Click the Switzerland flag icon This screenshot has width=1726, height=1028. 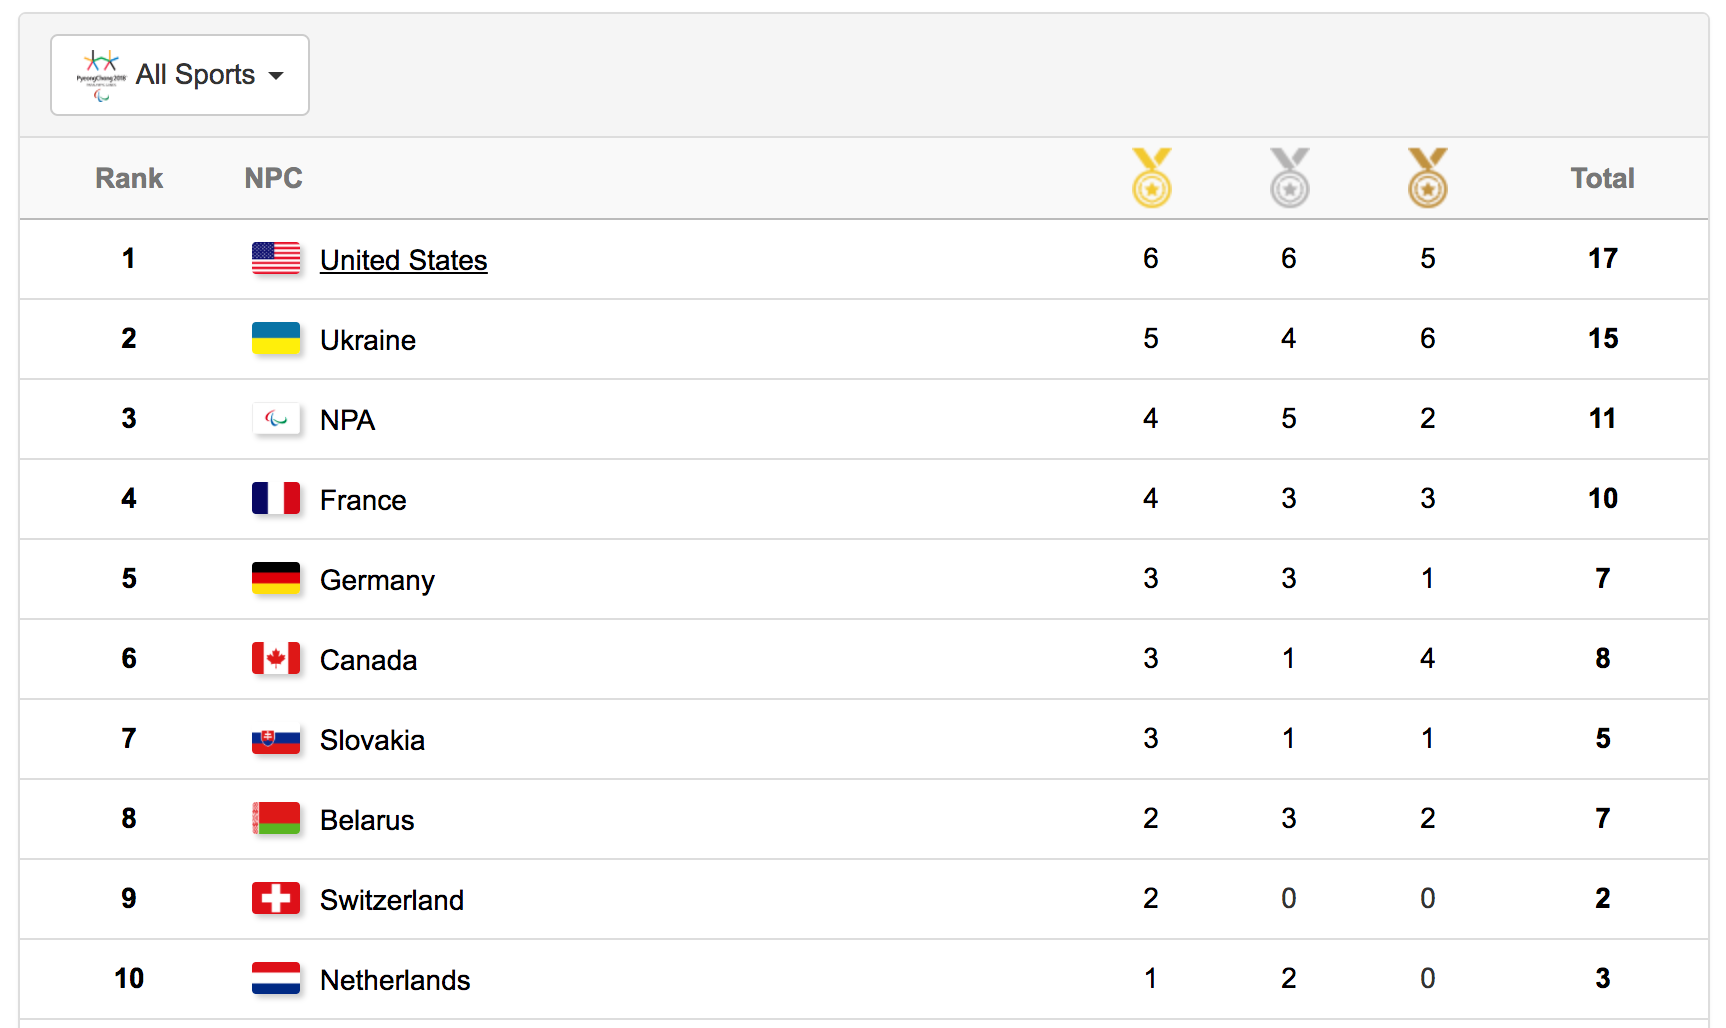tap(276, 898)
